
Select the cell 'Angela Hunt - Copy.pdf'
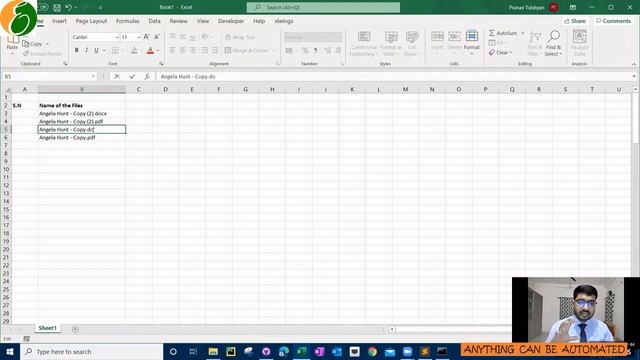click(x=81, y=138)
